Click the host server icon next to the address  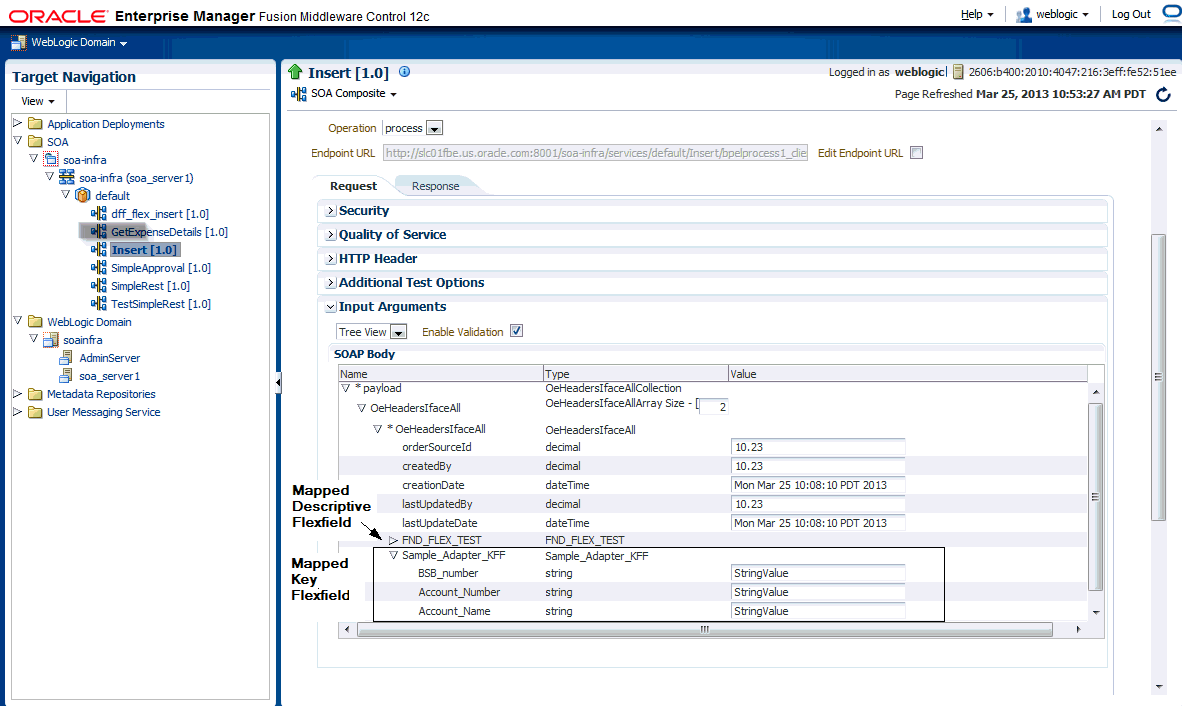point(958,72)
